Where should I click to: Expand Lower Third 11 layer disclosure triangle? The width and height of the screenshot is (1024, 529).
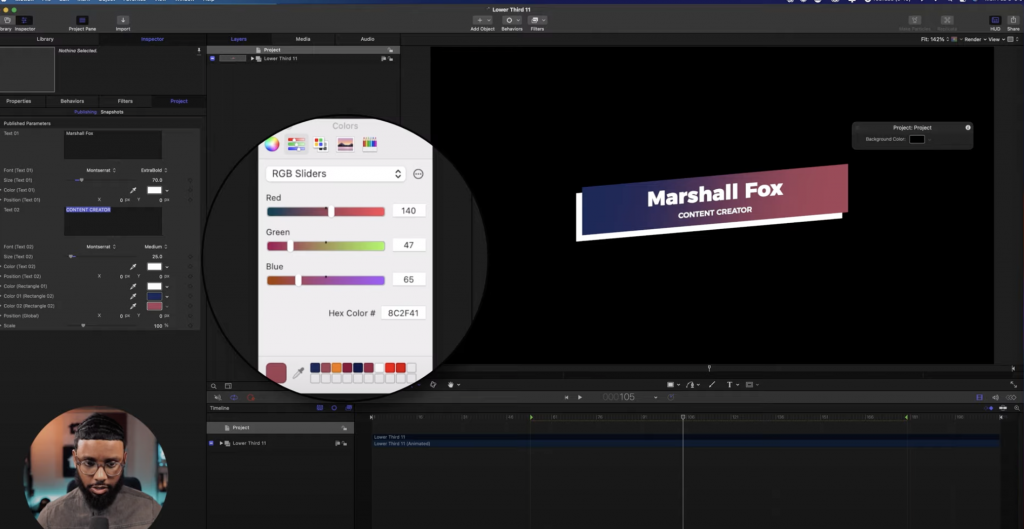tap(252, 58)
